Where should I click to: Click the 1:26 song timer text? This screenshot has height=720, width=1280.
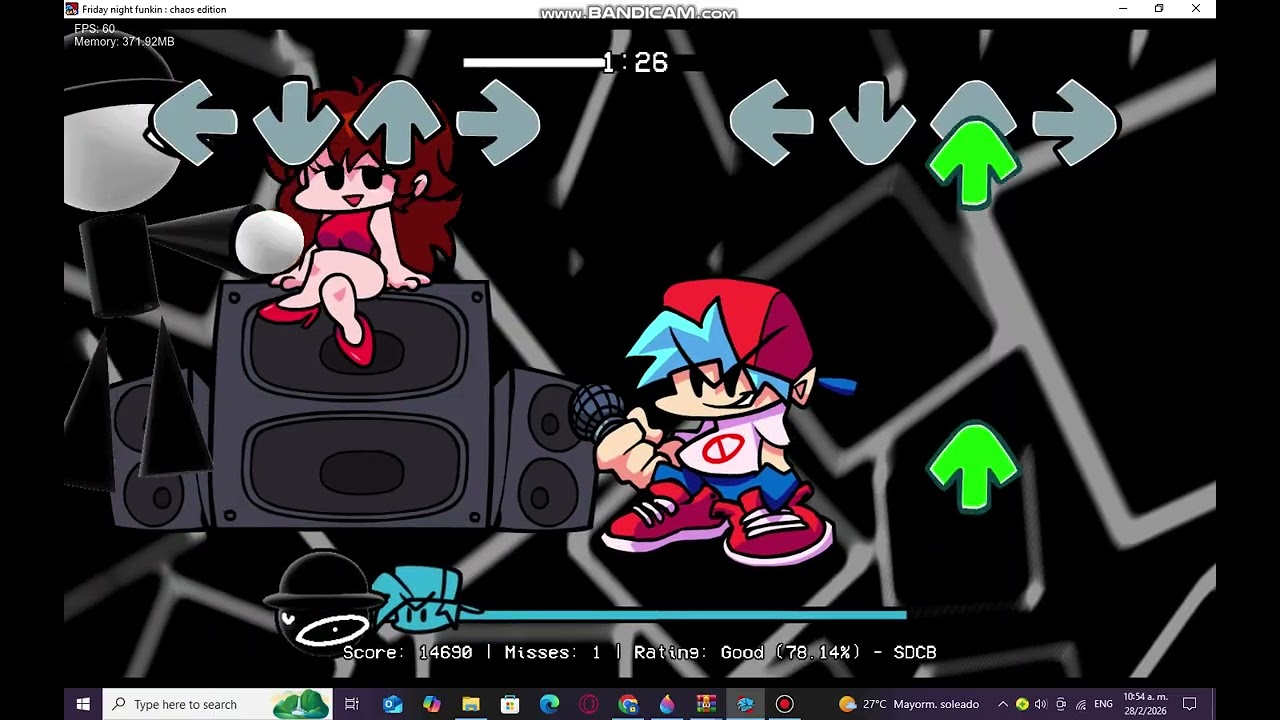coord(635,62)
